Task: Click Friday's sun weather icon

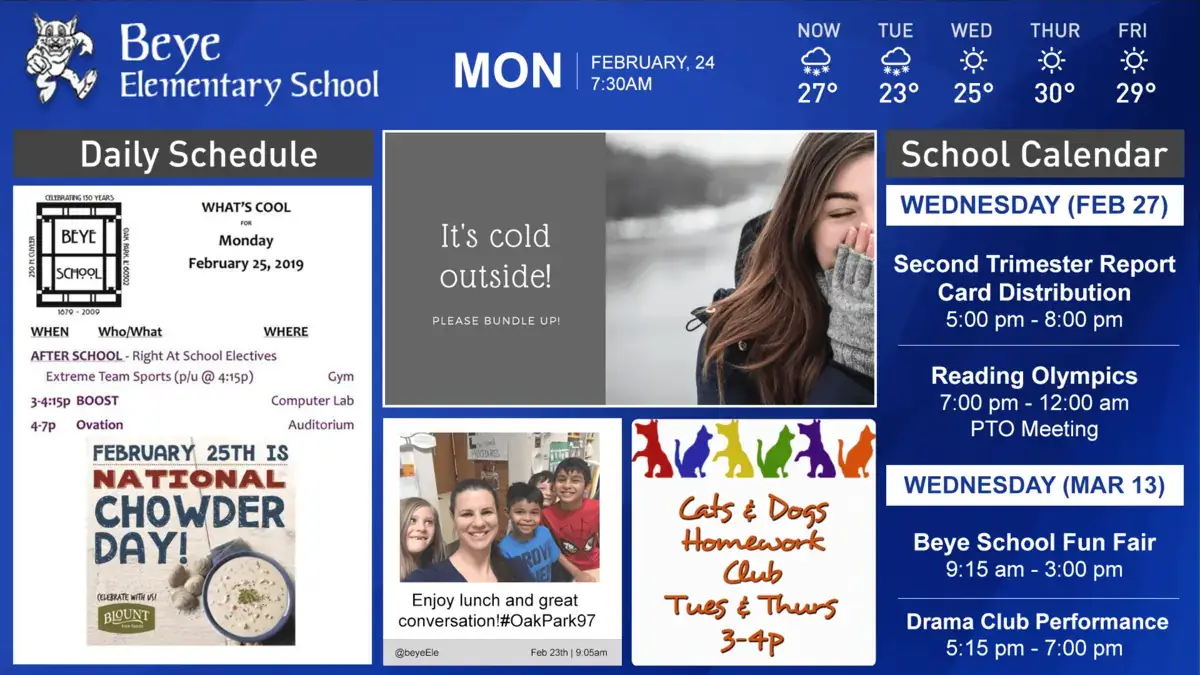Action: (1133, 62)
